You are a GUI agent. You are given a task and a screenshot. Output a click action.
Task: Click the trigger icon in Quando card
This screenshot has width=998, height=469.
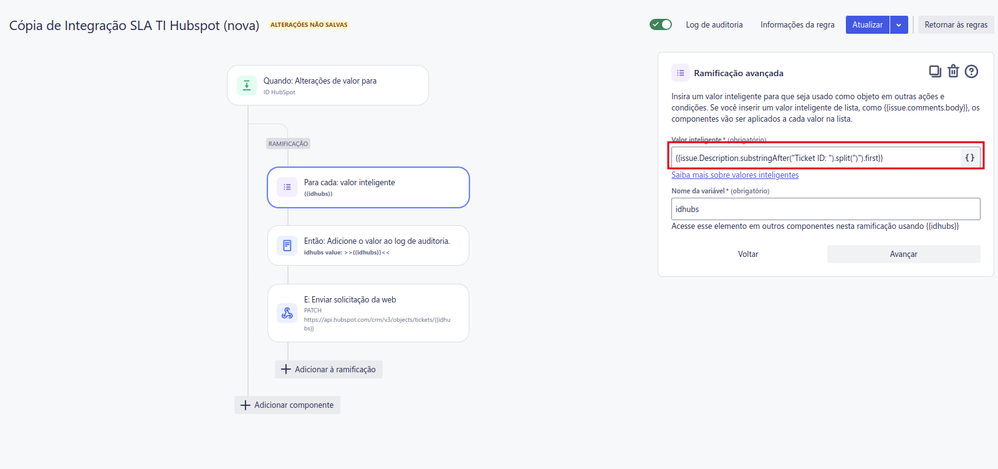(247, 85)
